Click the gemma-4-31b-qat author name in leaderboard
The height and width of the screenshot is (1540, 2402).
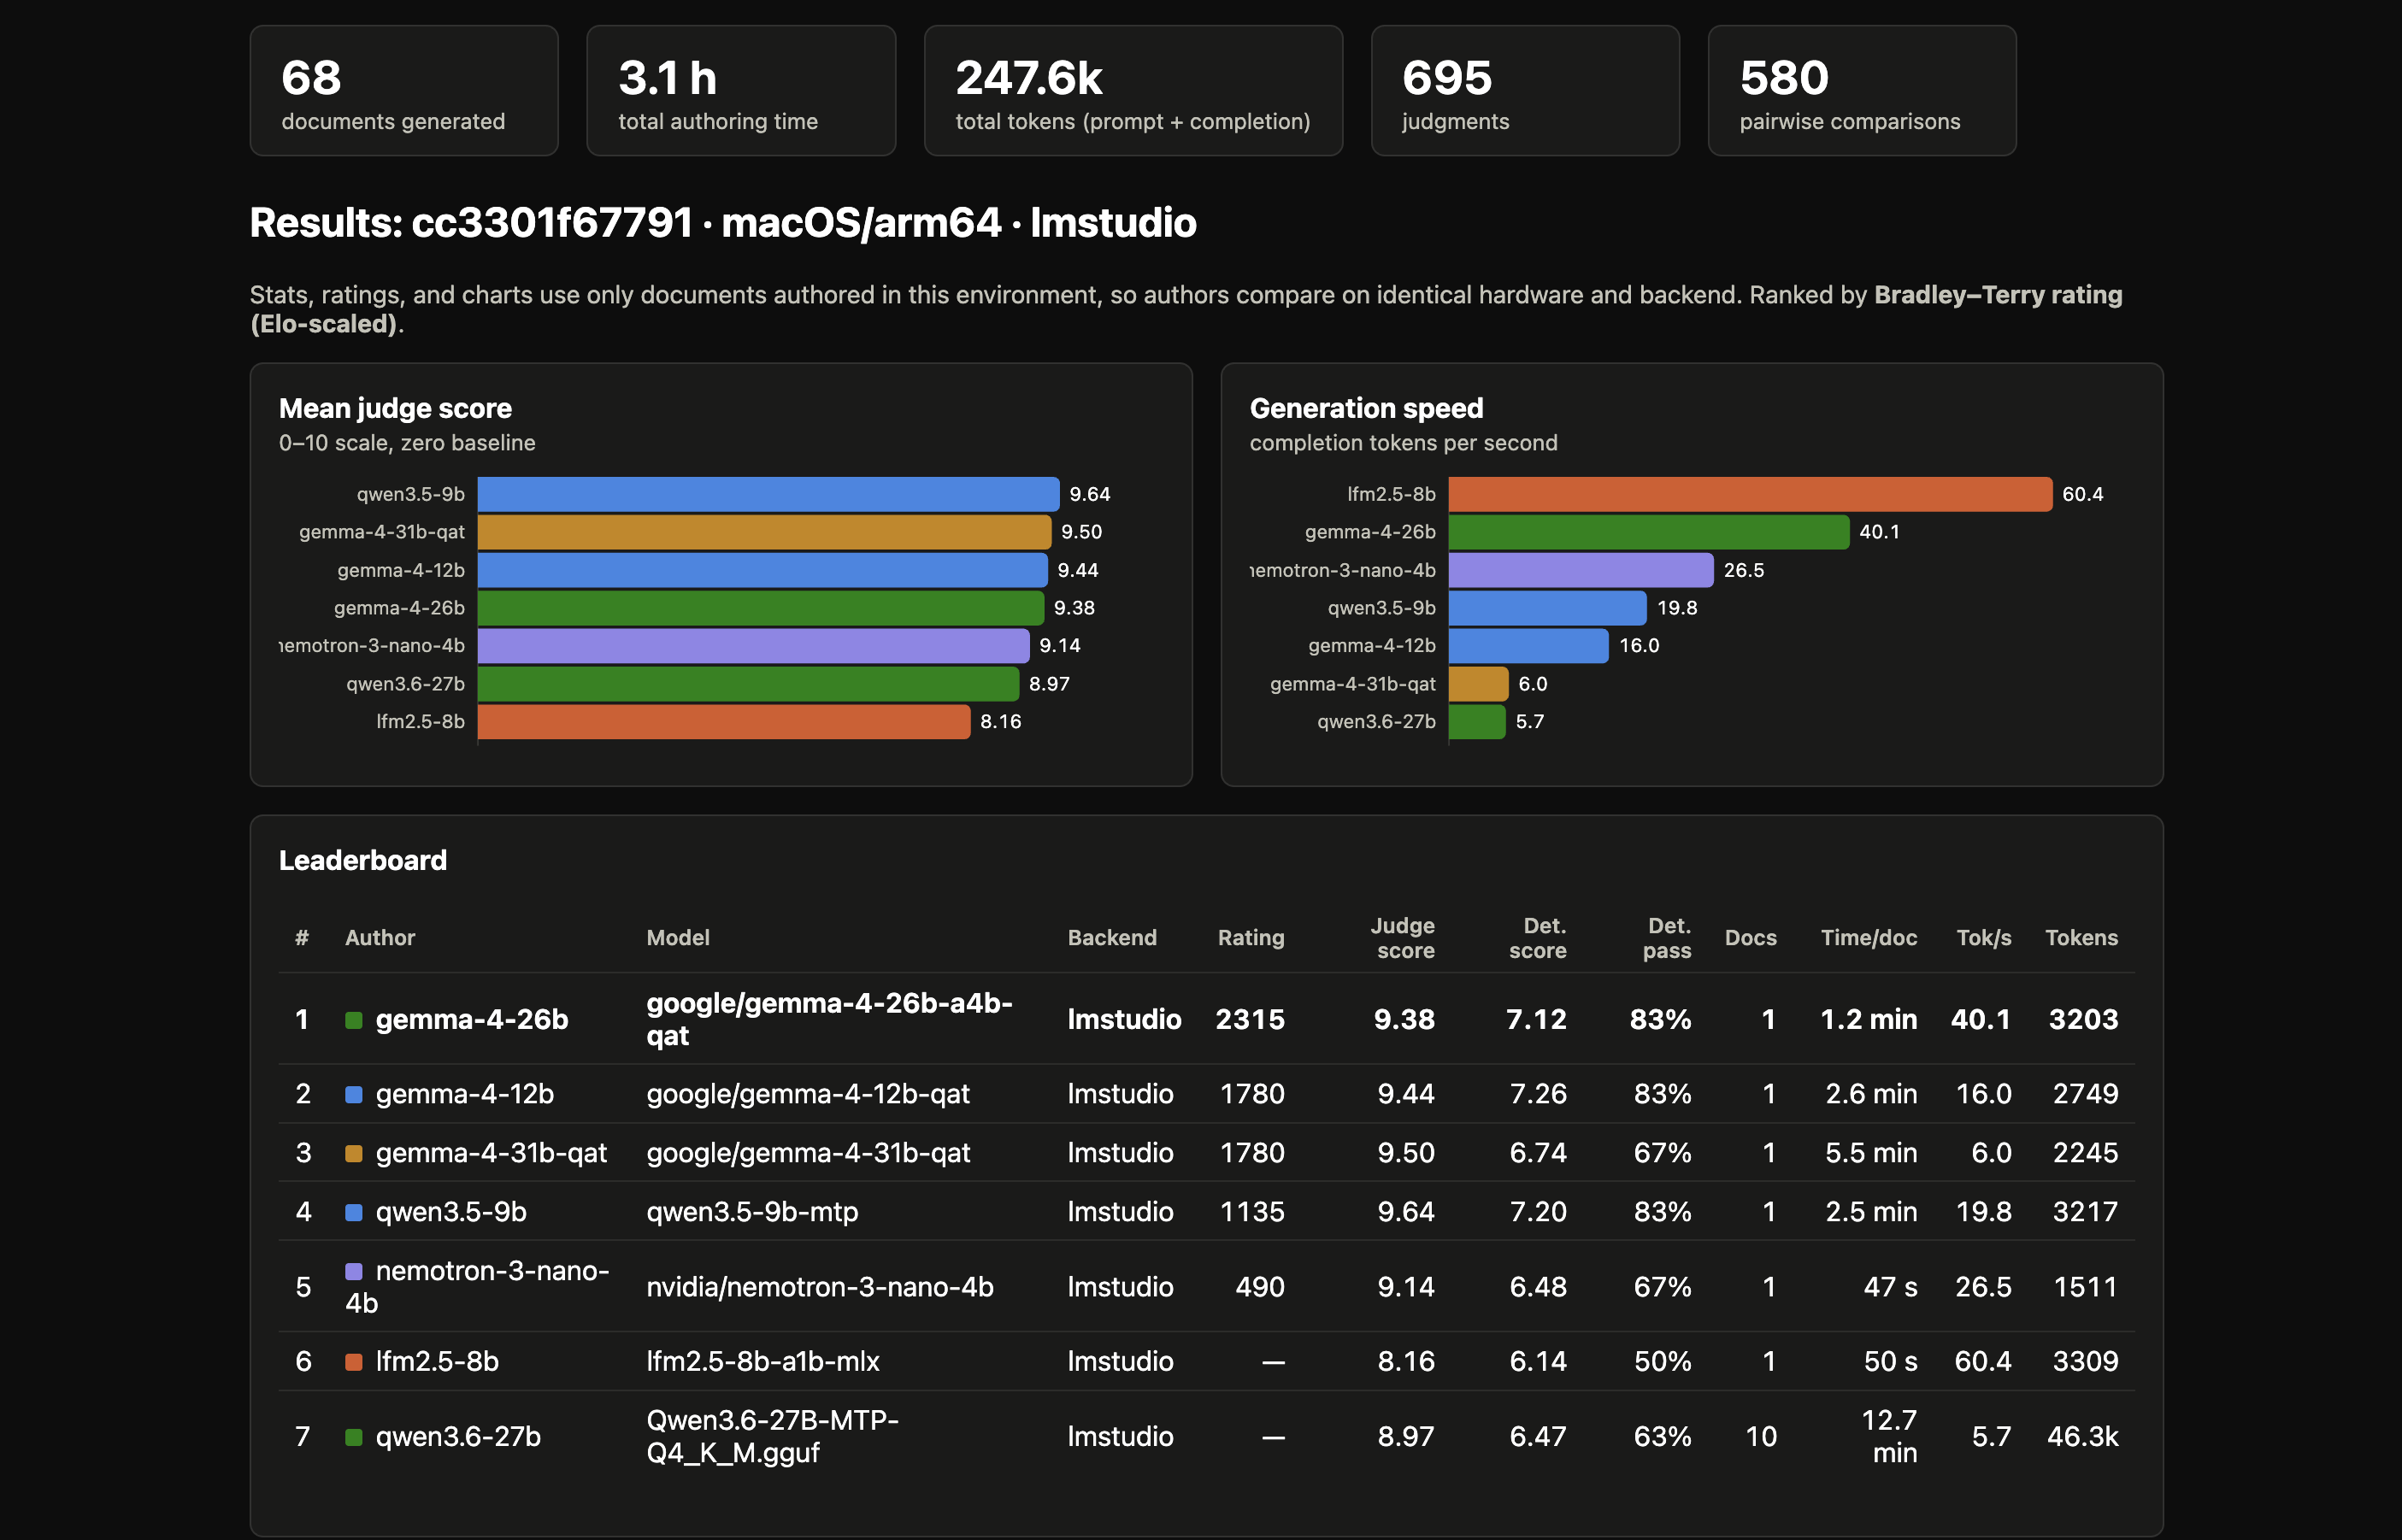tap(491, 1153)
